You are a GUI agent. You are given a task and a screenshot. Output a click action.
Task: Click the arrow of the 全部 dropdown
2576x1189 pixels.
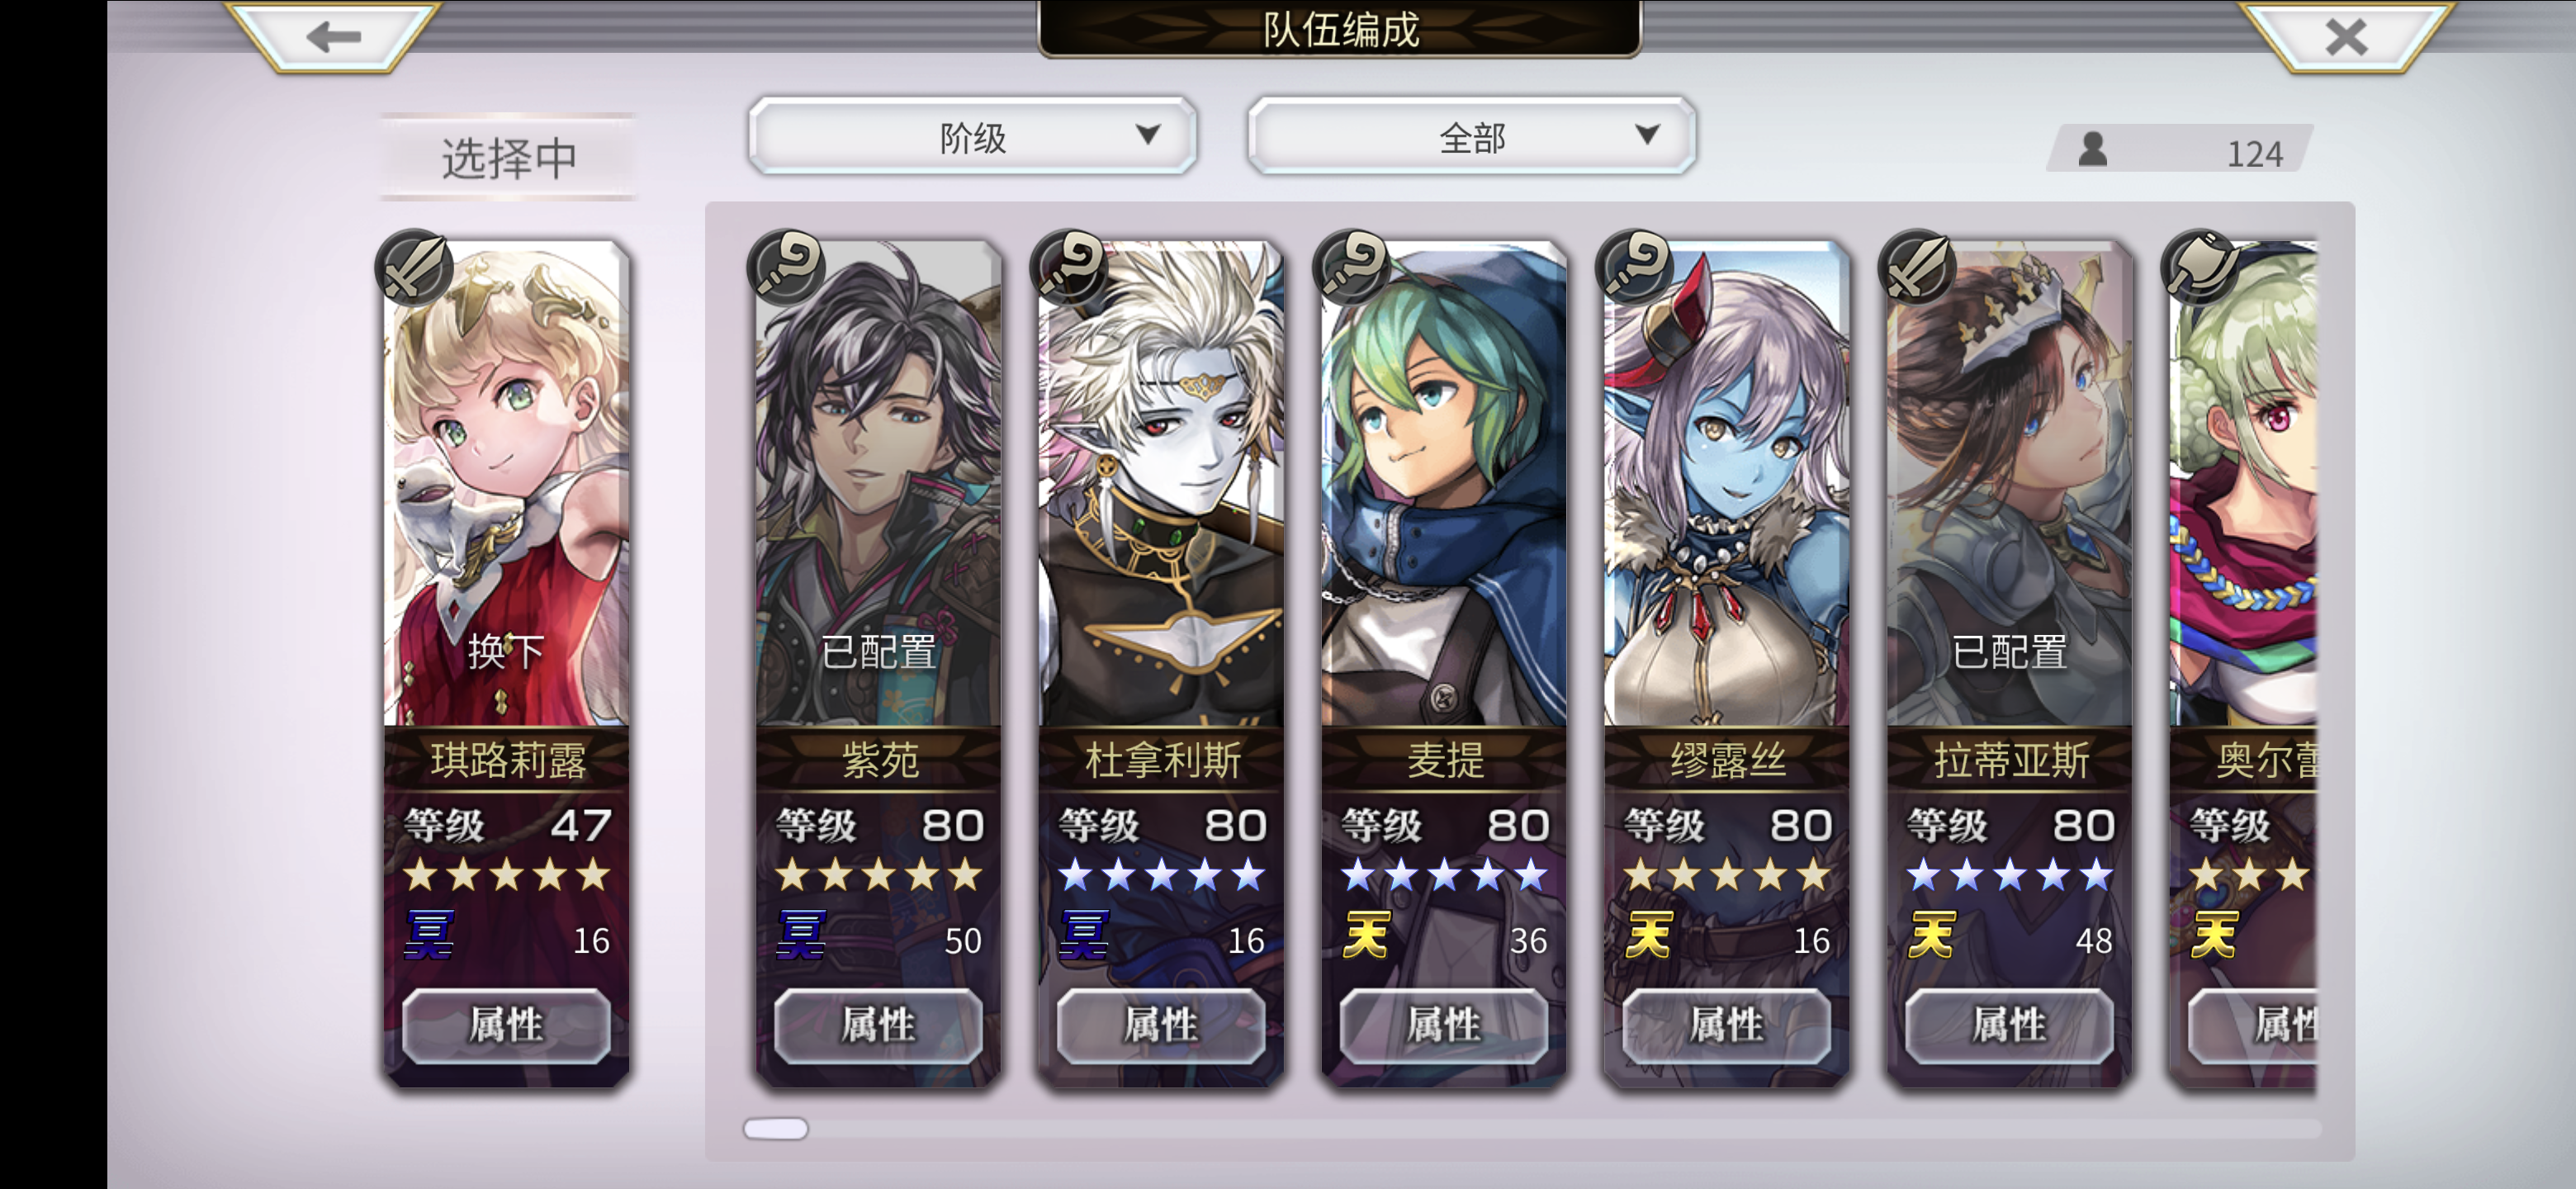coord(1647,134)
